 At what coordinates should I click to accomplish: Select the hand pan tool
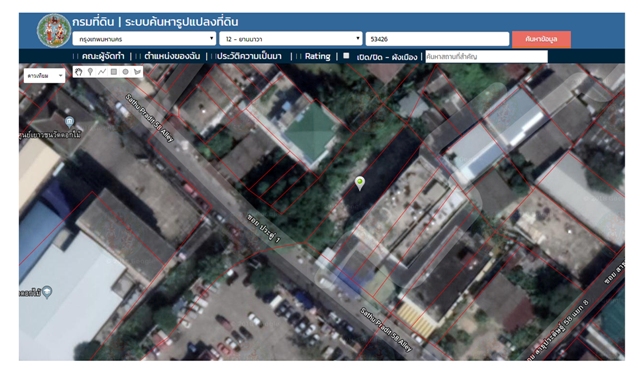(x=78, y=72)
